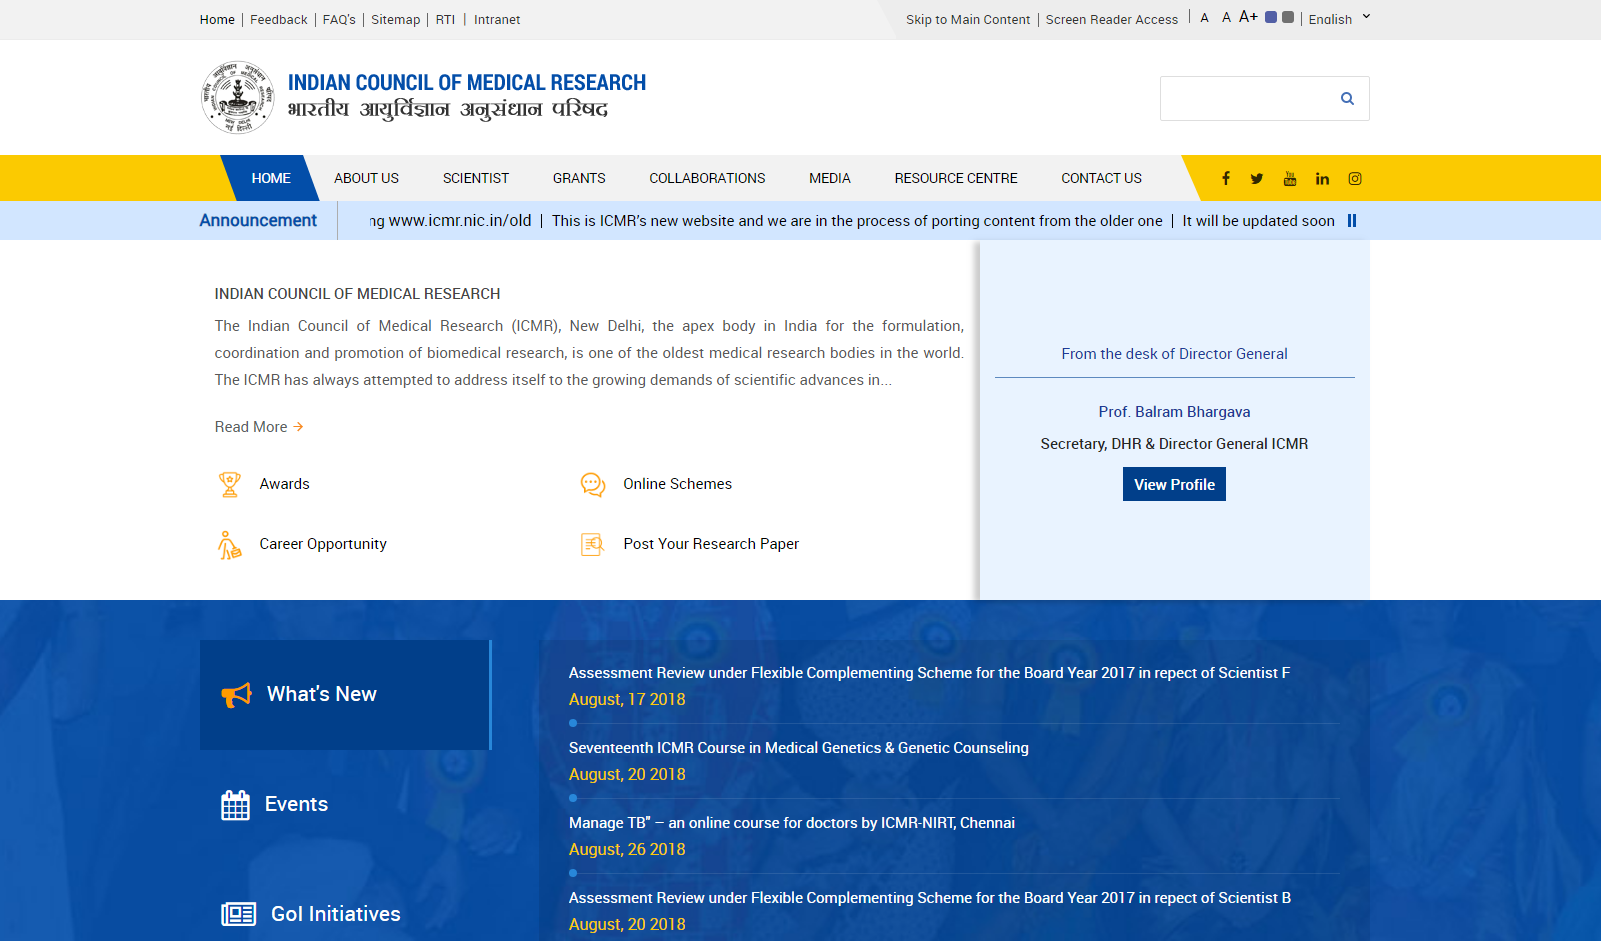This screenshot has width=1601, height=941.
Task: Open the Career Opportunity link
Action: pos(323,544)
